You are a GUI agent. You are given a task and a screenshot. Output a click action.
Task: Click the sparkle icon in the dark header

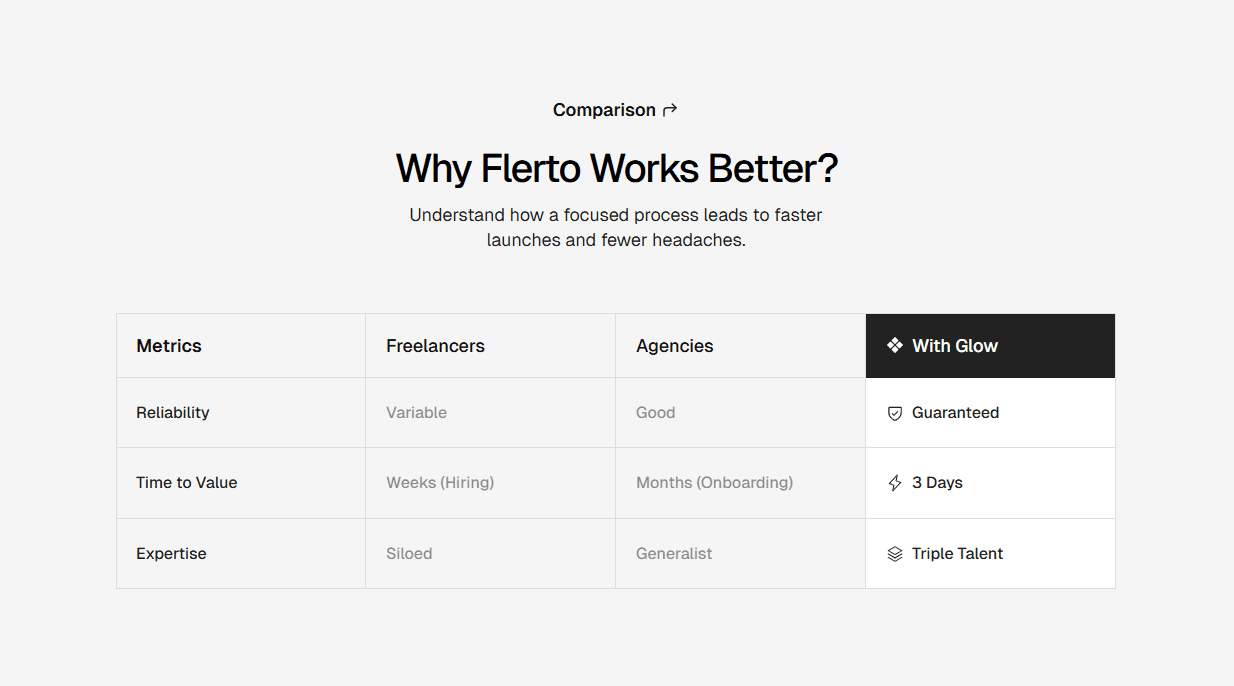click(894, 345)
